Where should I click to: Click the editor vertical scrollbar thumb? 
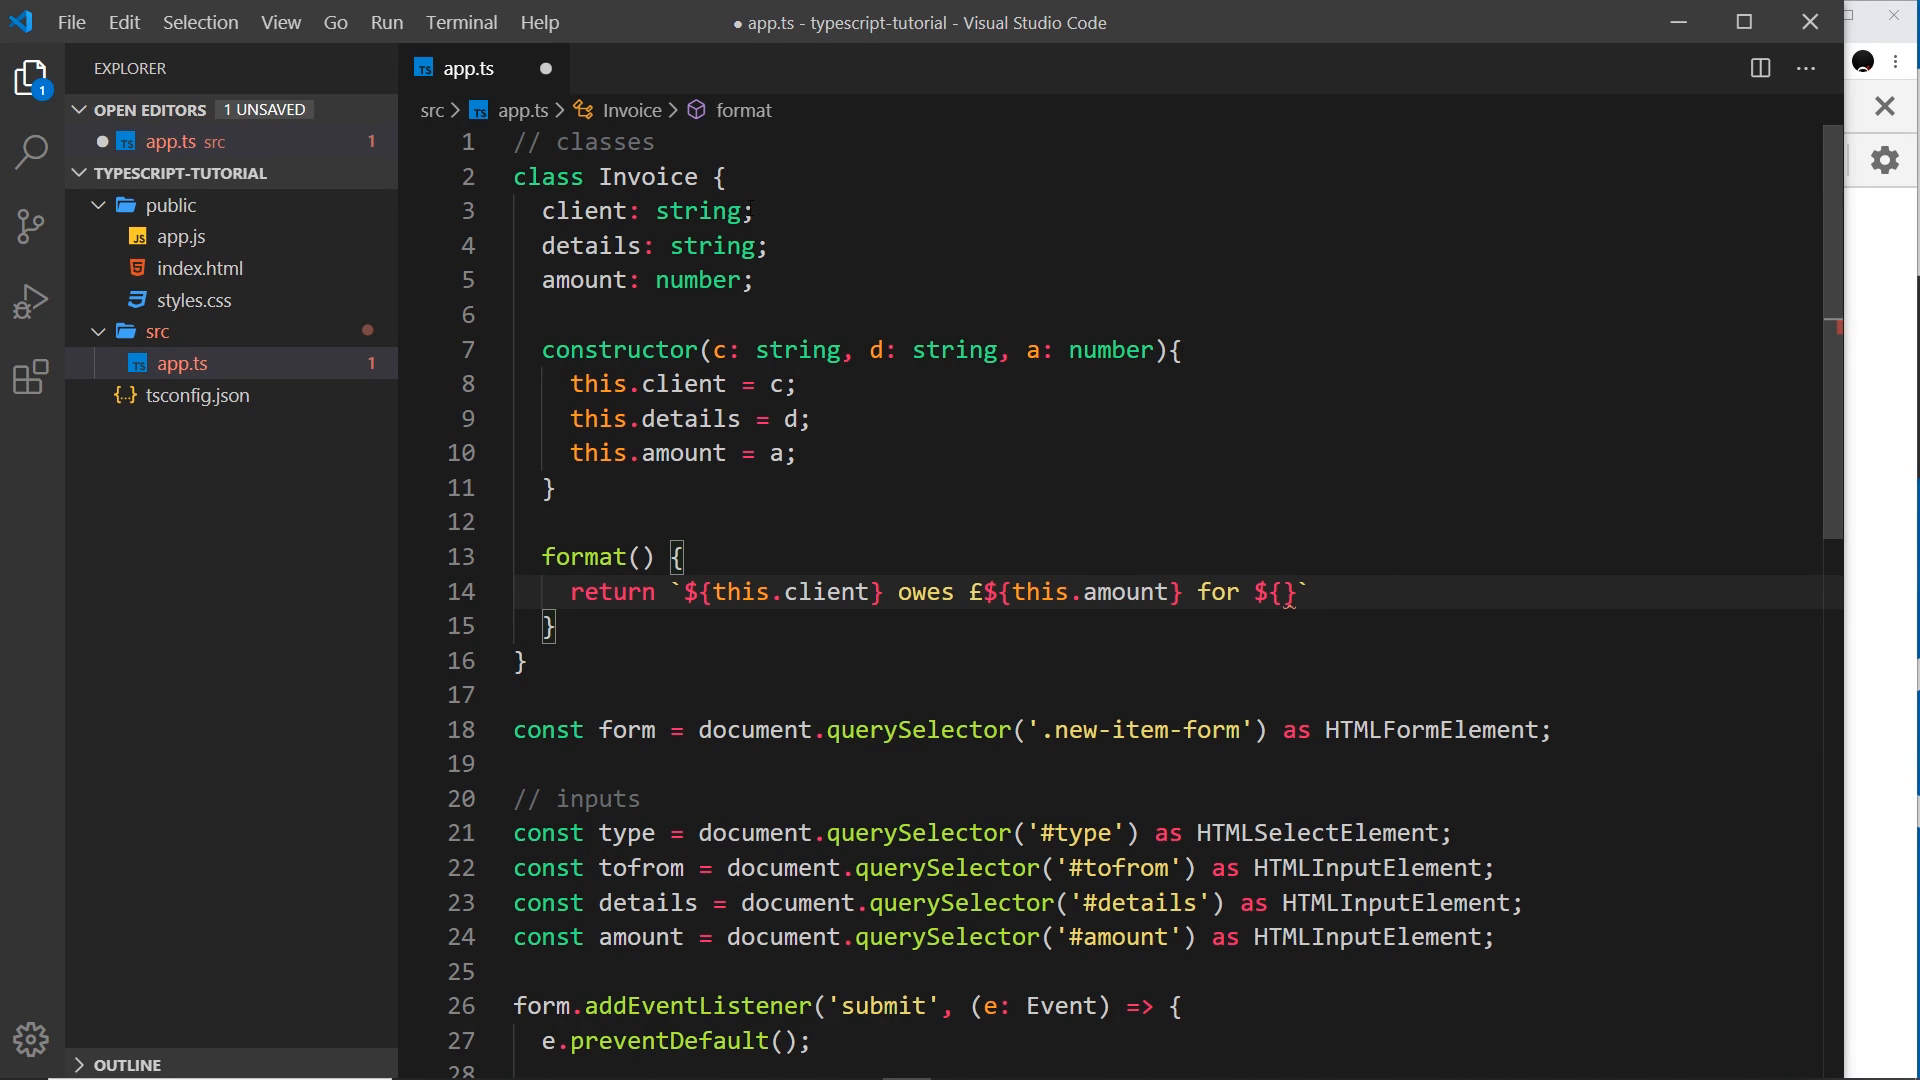pos(1832,332)
